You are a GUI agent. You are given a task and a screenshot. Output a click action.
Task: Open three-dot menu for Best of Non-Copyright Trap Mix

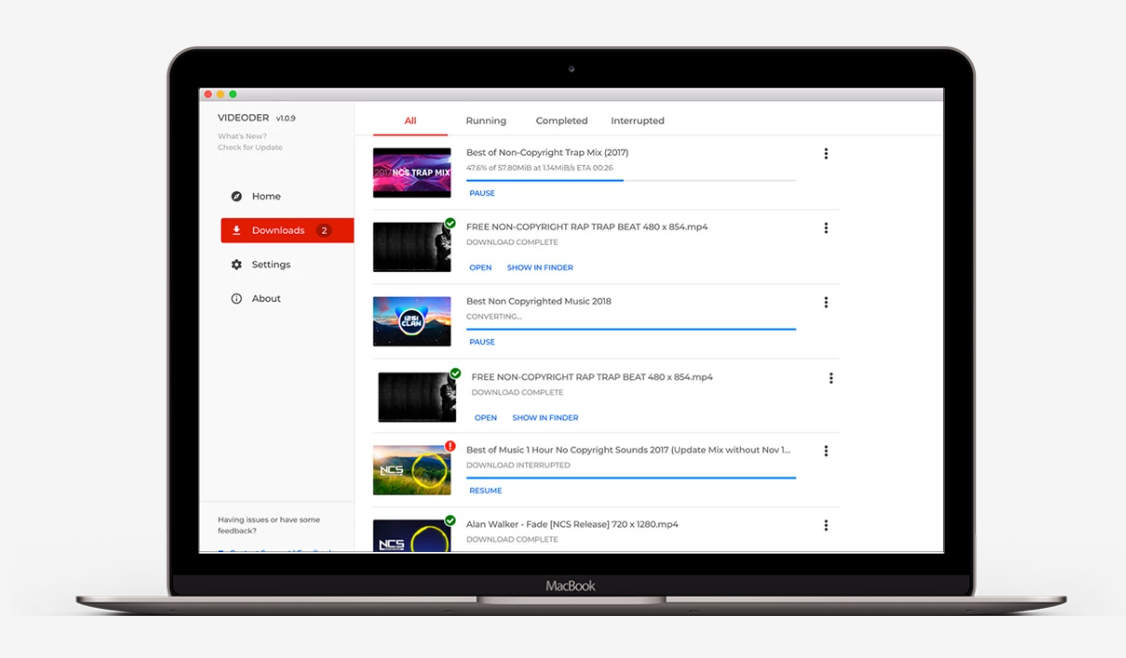point(826,154)
